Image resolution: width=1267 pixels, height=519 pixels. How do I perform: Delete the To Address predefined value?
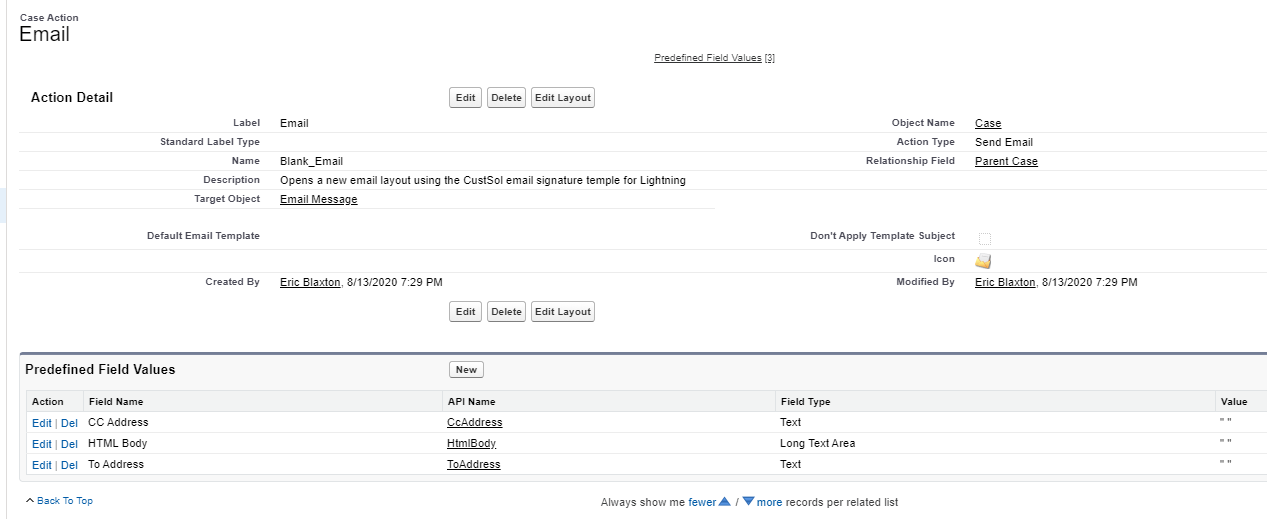tap(69, 465)
